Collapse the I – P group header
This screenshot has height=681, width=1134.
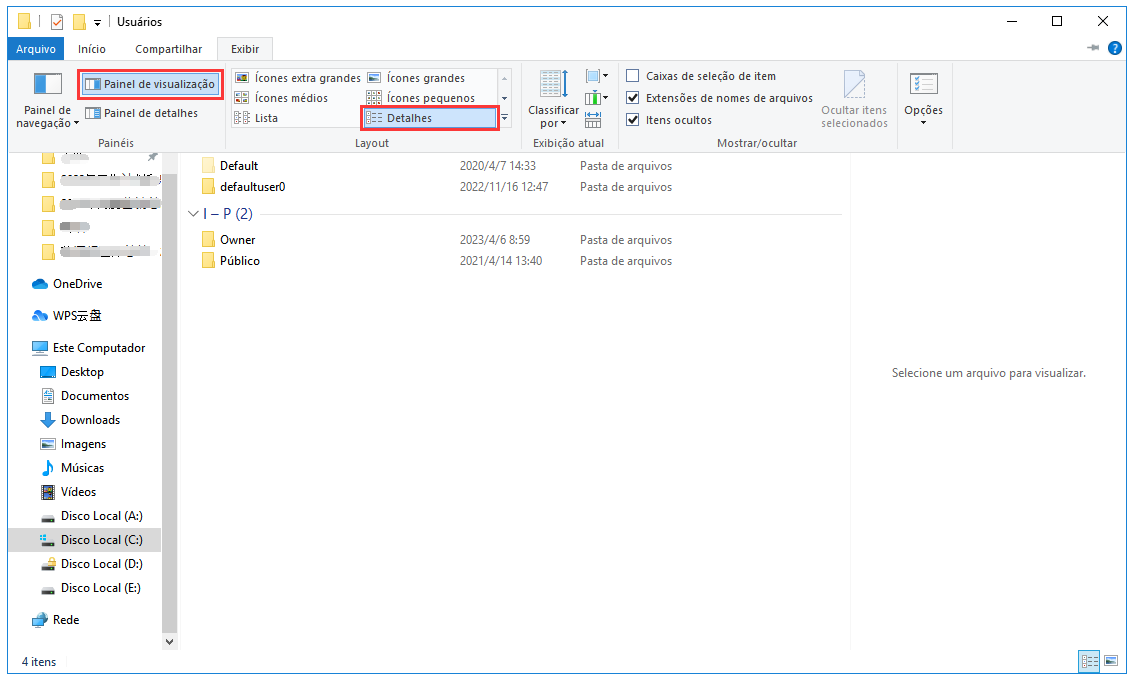194,214
